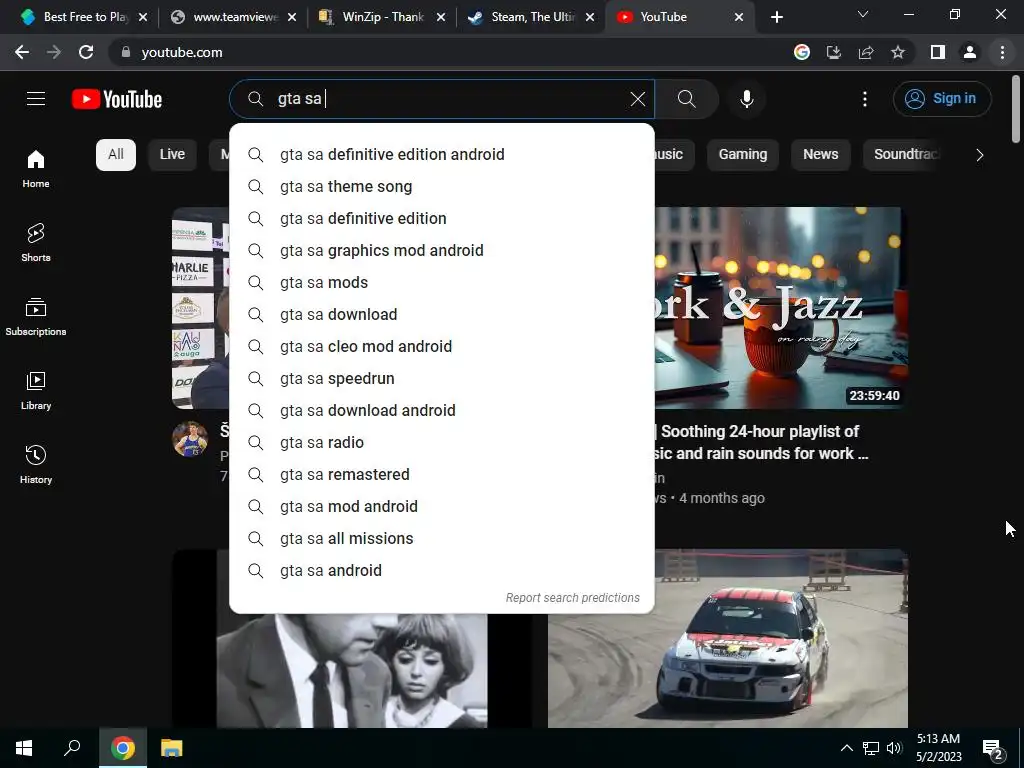Image resolution: width=1024 pixels, height=768 pixels.
Task: Click the search magnifier button
Action: click(686, 99)
